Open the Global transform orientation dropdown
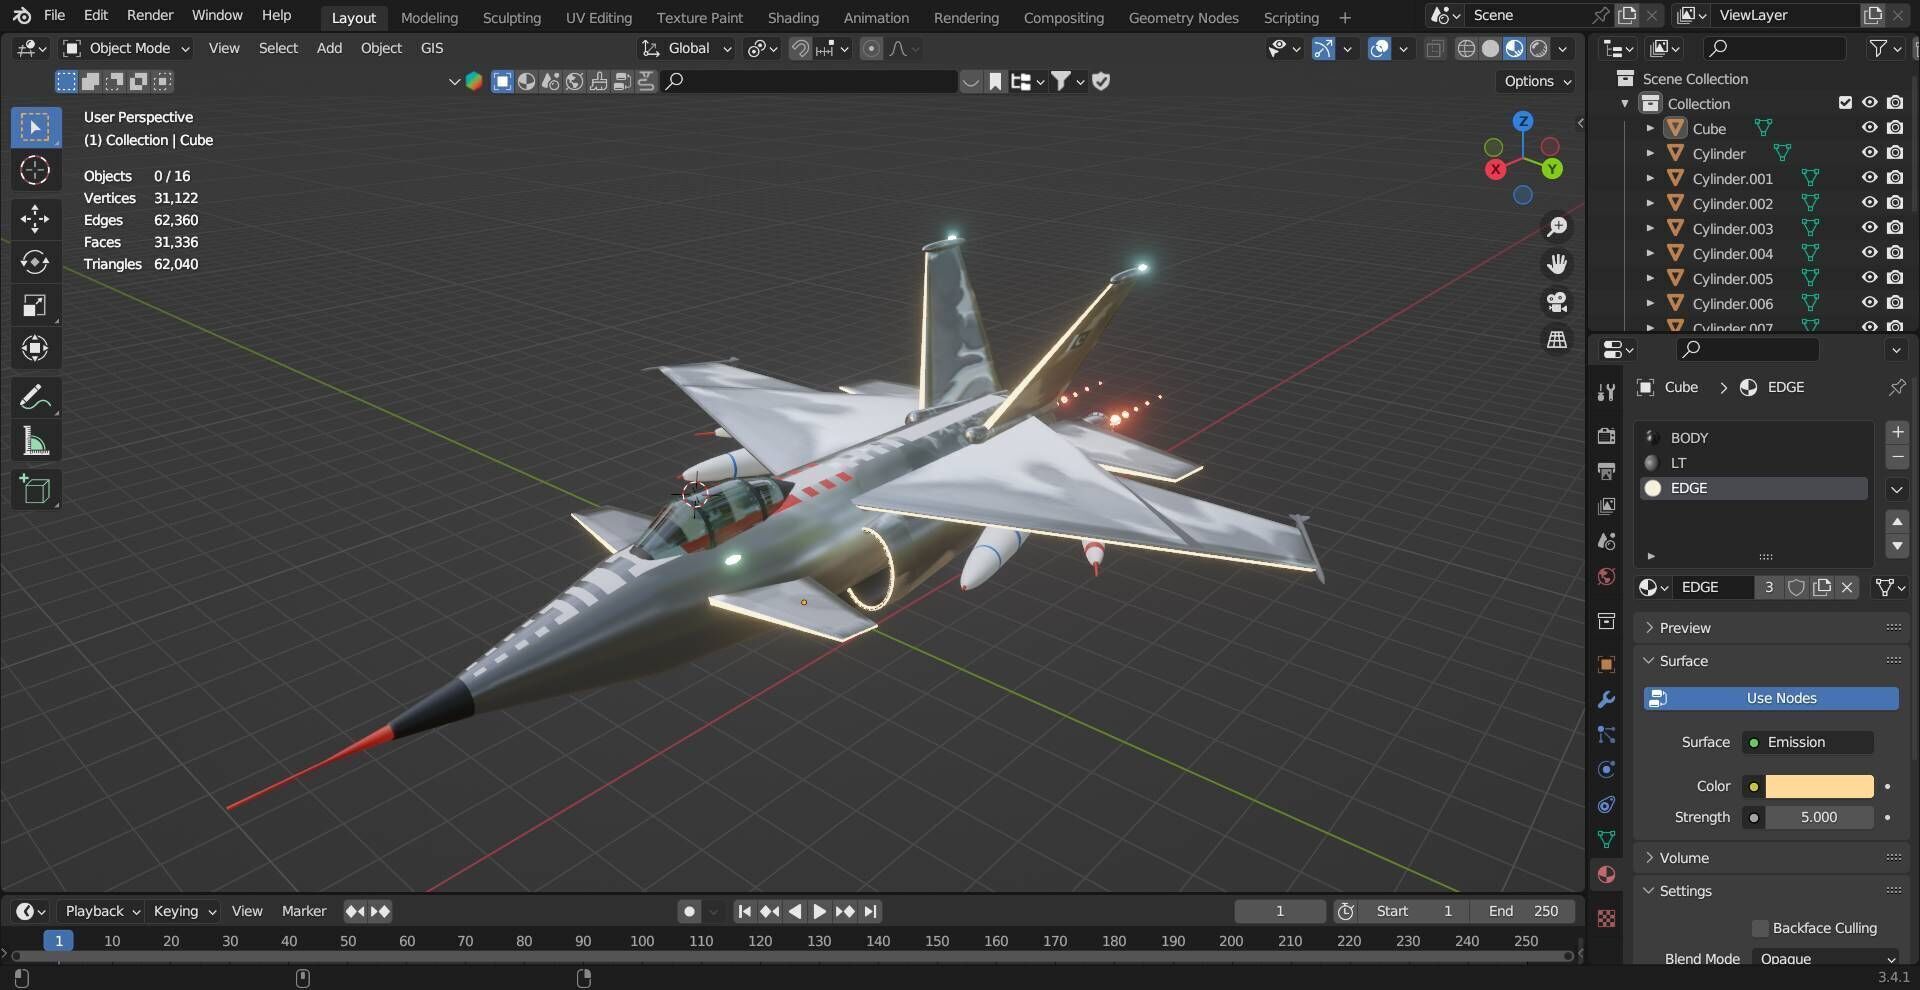The width and height of the screenshot is (1920, 990). [x=687, y=48]
